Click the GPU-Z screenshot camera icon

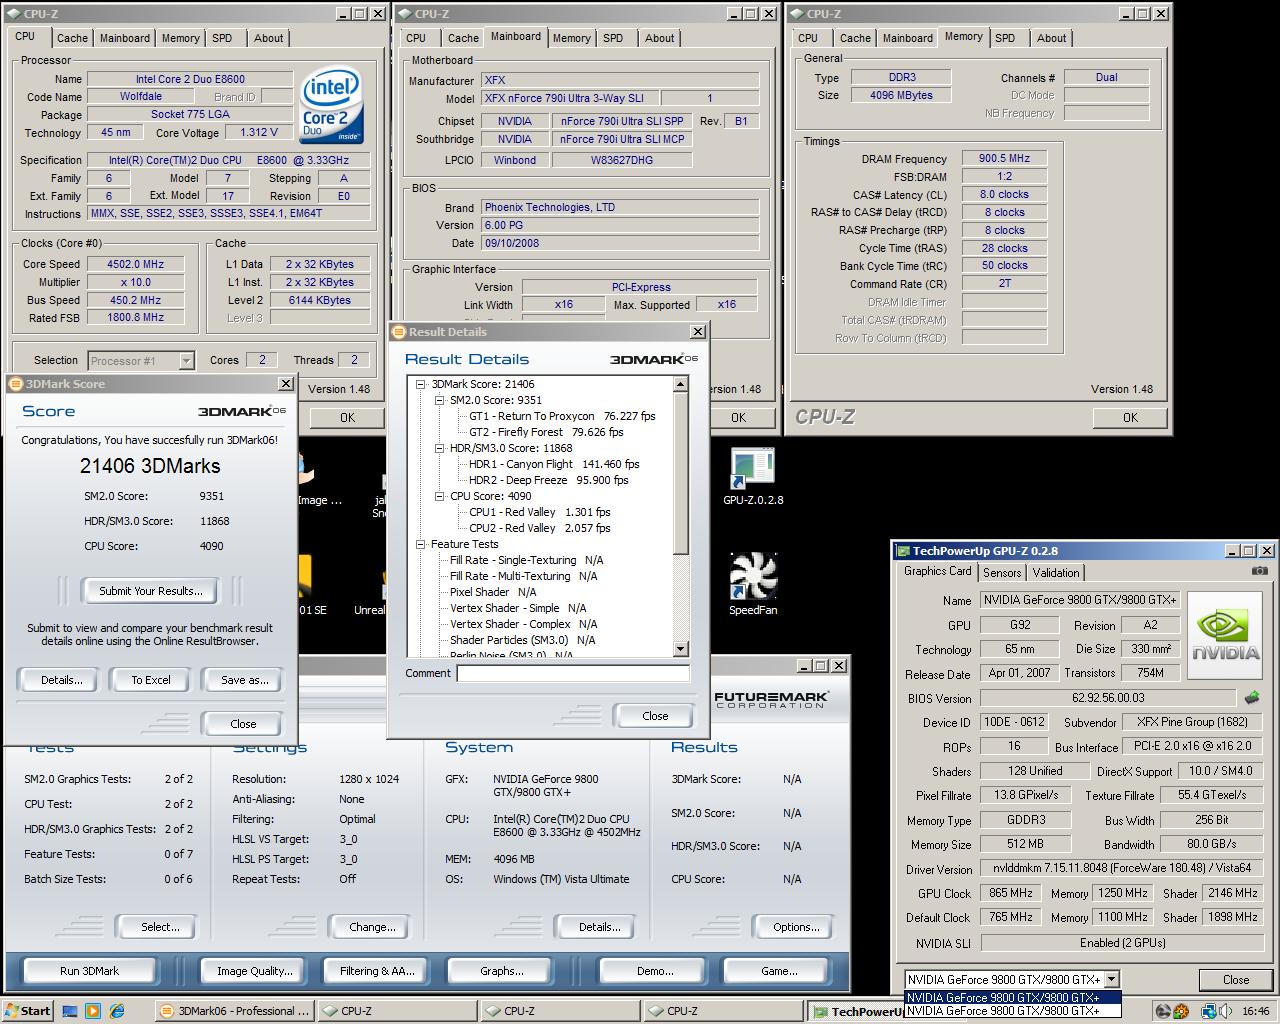pyautogui.click(x=1259, y=571)
